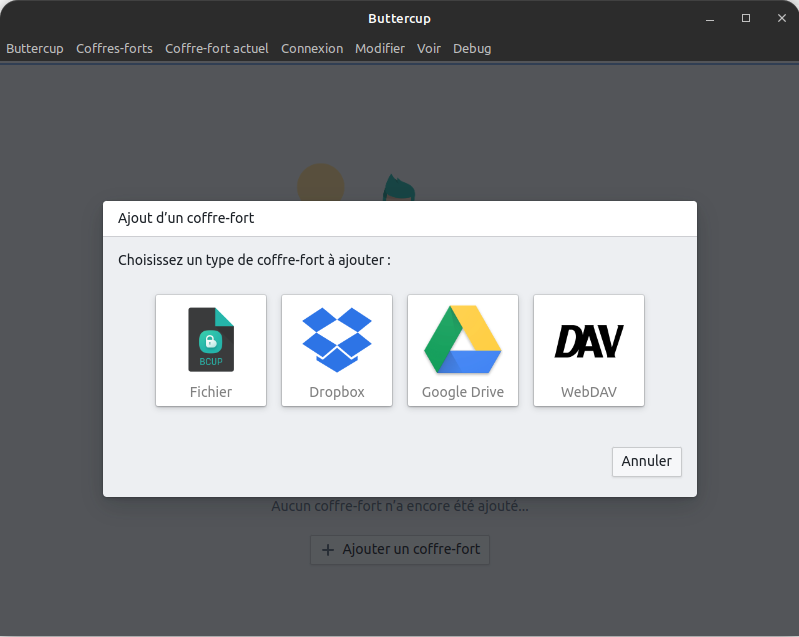This screenshot has width=799, height=637.
Task: Open the Debug menu
Action: (472, 48)
